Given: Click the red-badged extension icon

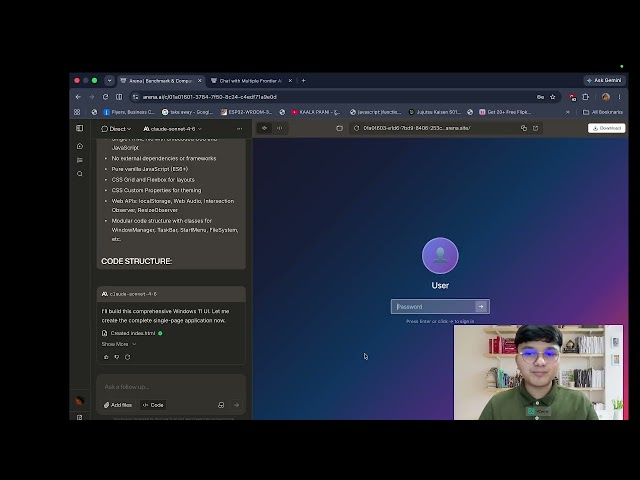Looking at the screenshot, I should click(572, 97).
